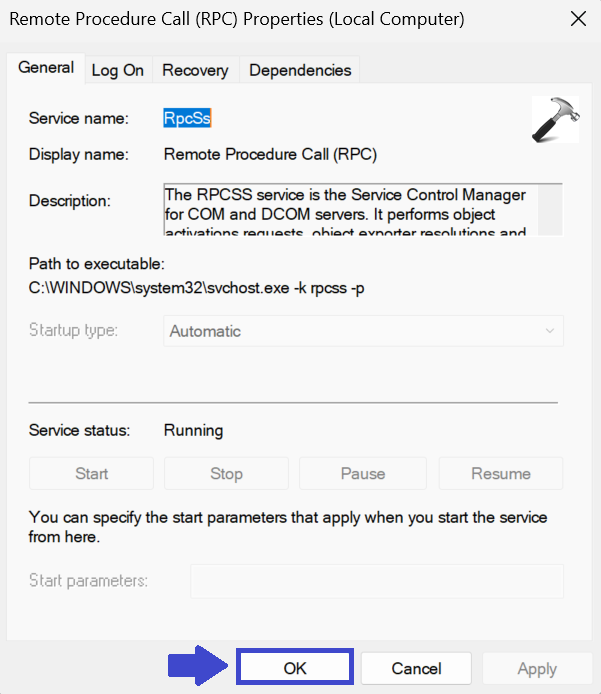Screen dimensions: 601x694
Task: Click the Apply button
Action: [537, 668]
